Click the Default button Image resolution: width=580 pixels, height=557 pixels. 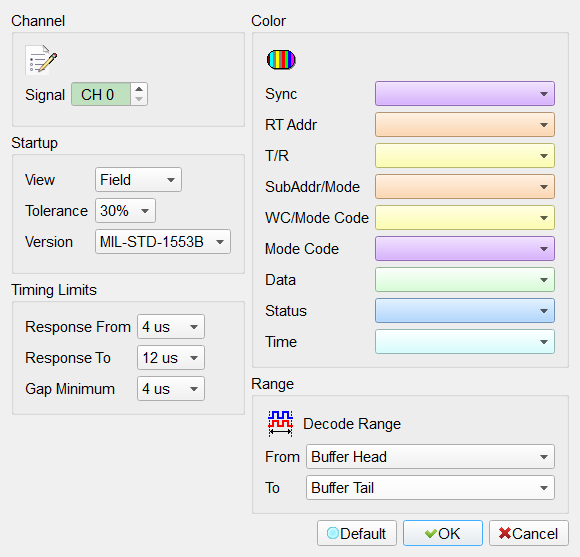click(357, 533)
